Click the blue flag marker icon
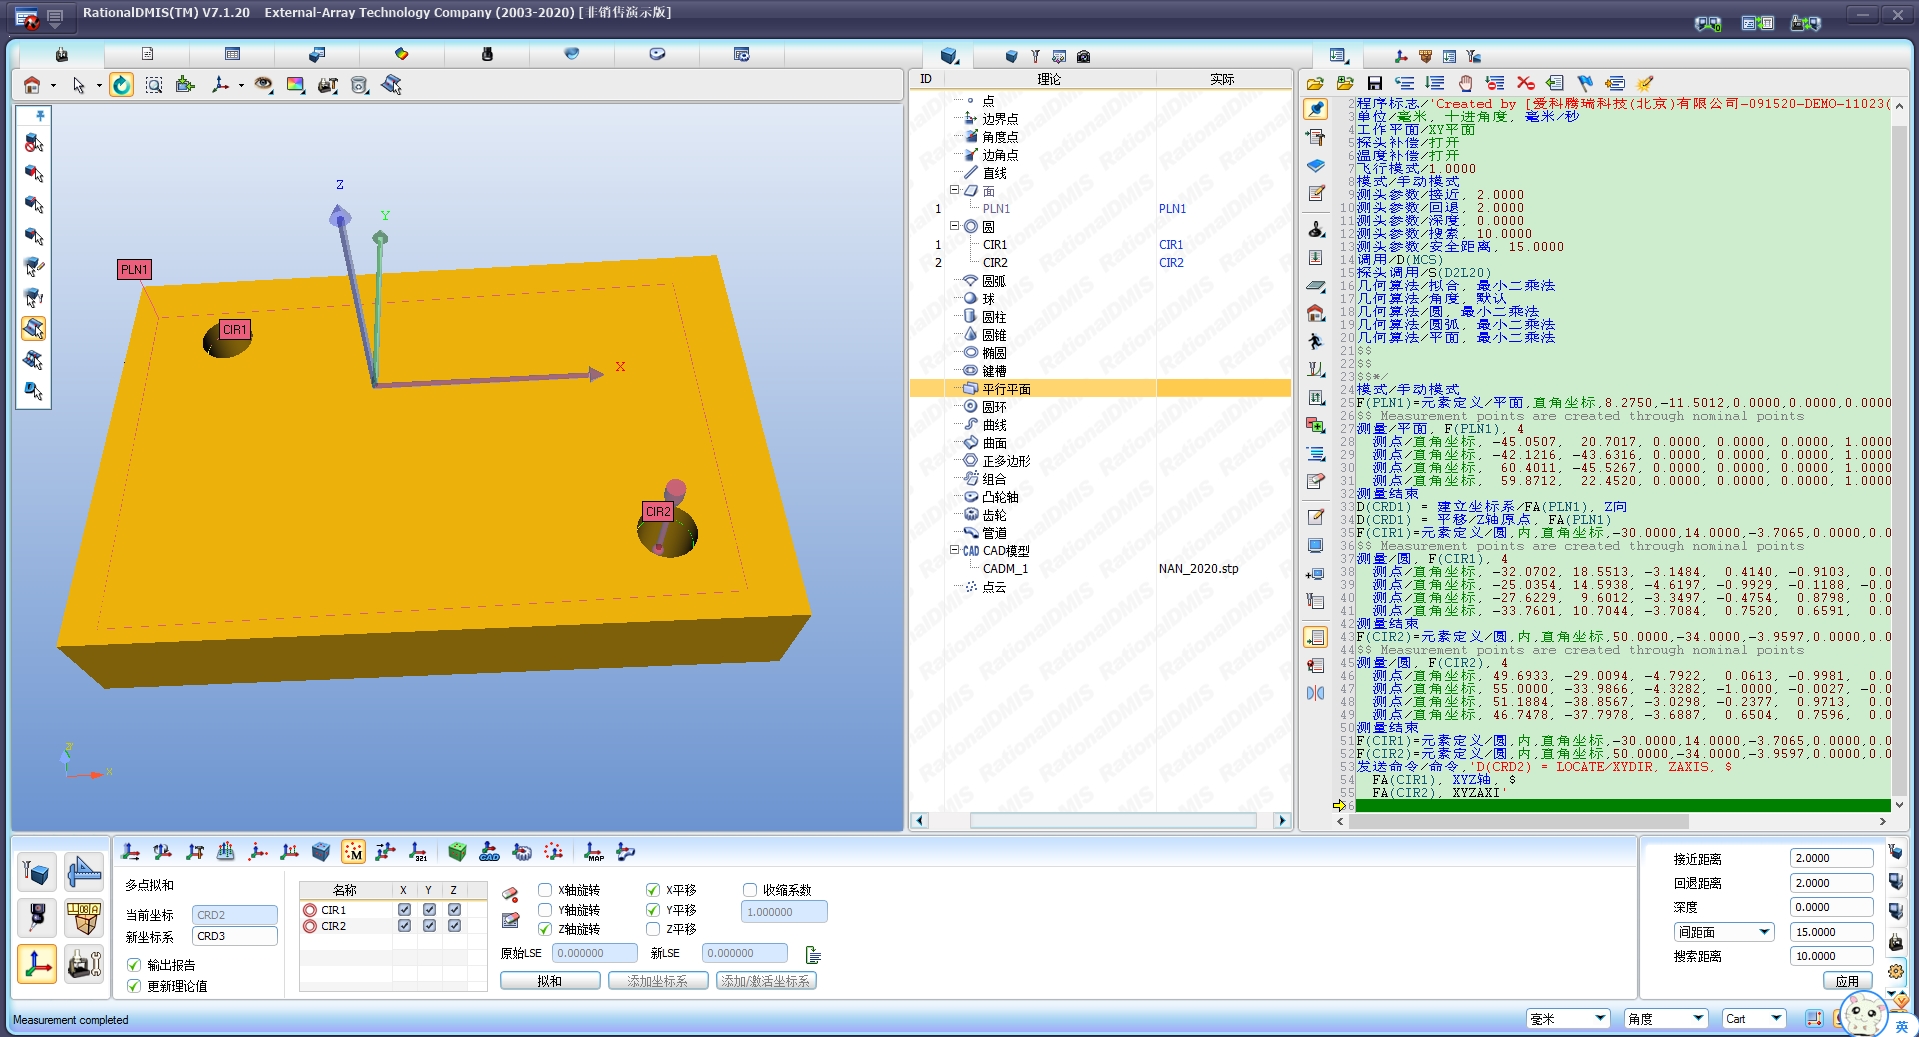This screenshot has height=1037, width=1919. pos(1585,83)
